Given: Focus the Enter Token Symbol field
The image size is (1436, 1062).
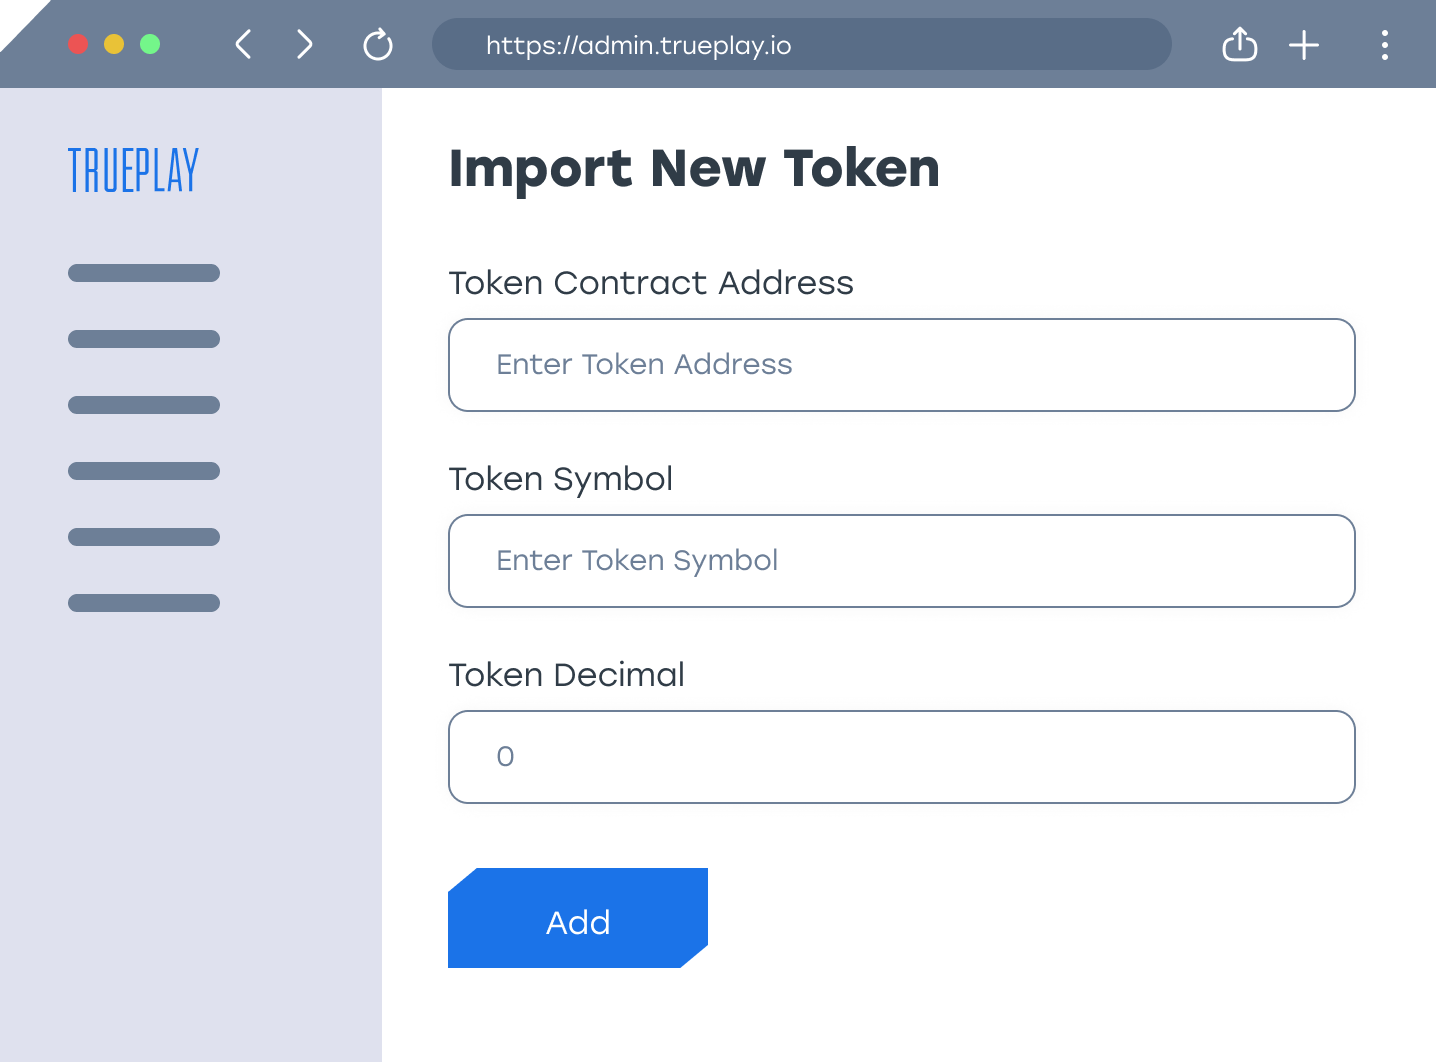Looking at the screenshot, I should click(902, 561).
